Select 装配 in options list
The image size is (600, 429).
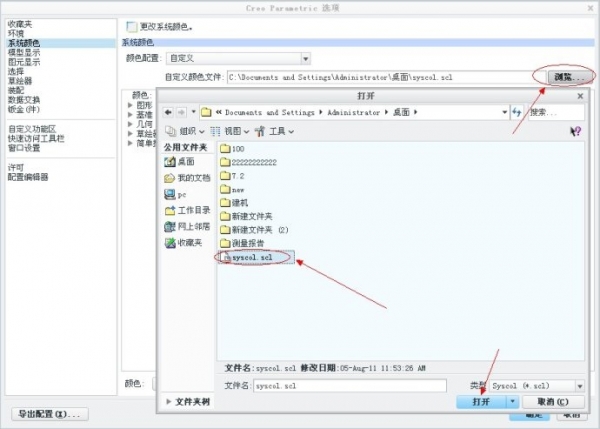pyautogui.click(x=16, y=90)
